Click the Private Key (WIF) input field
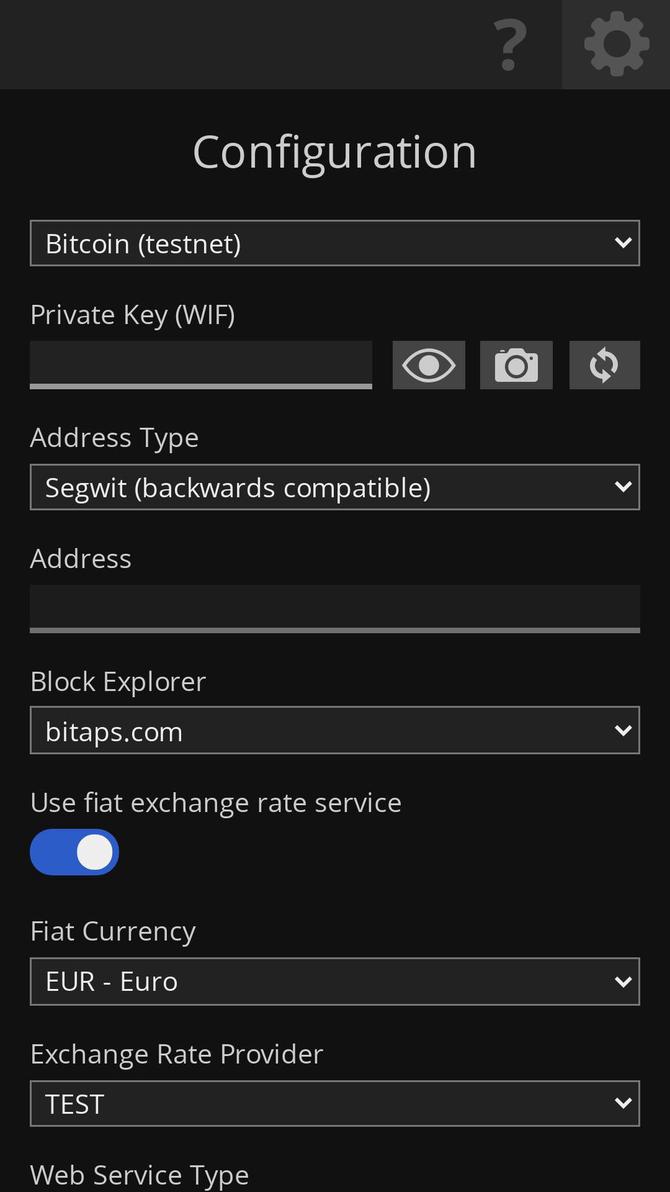This screenshot has height=1192, width=670. tap(201, 364)
